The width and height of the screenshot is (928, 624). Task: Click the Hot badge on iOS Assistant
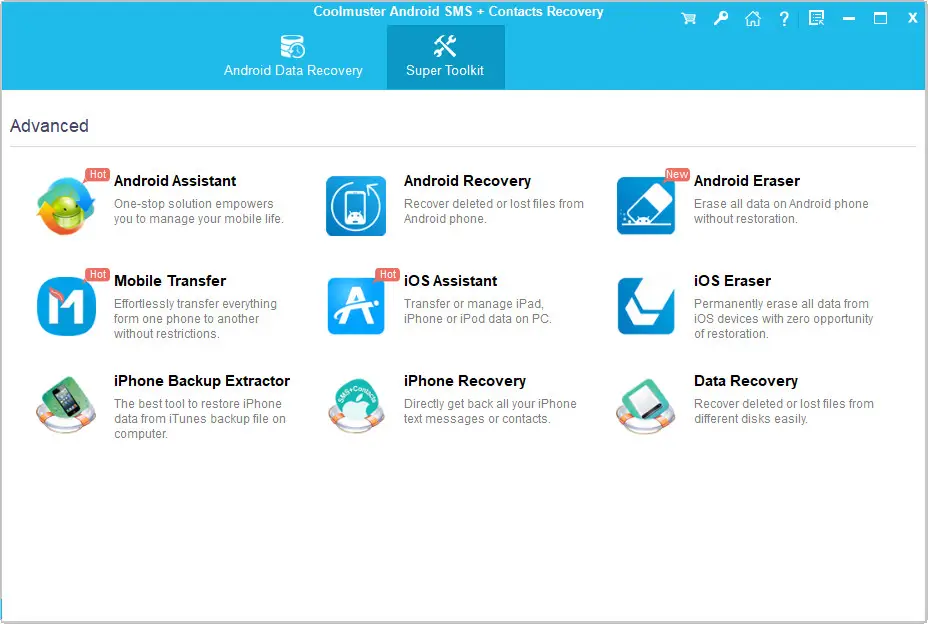[388, 274]
